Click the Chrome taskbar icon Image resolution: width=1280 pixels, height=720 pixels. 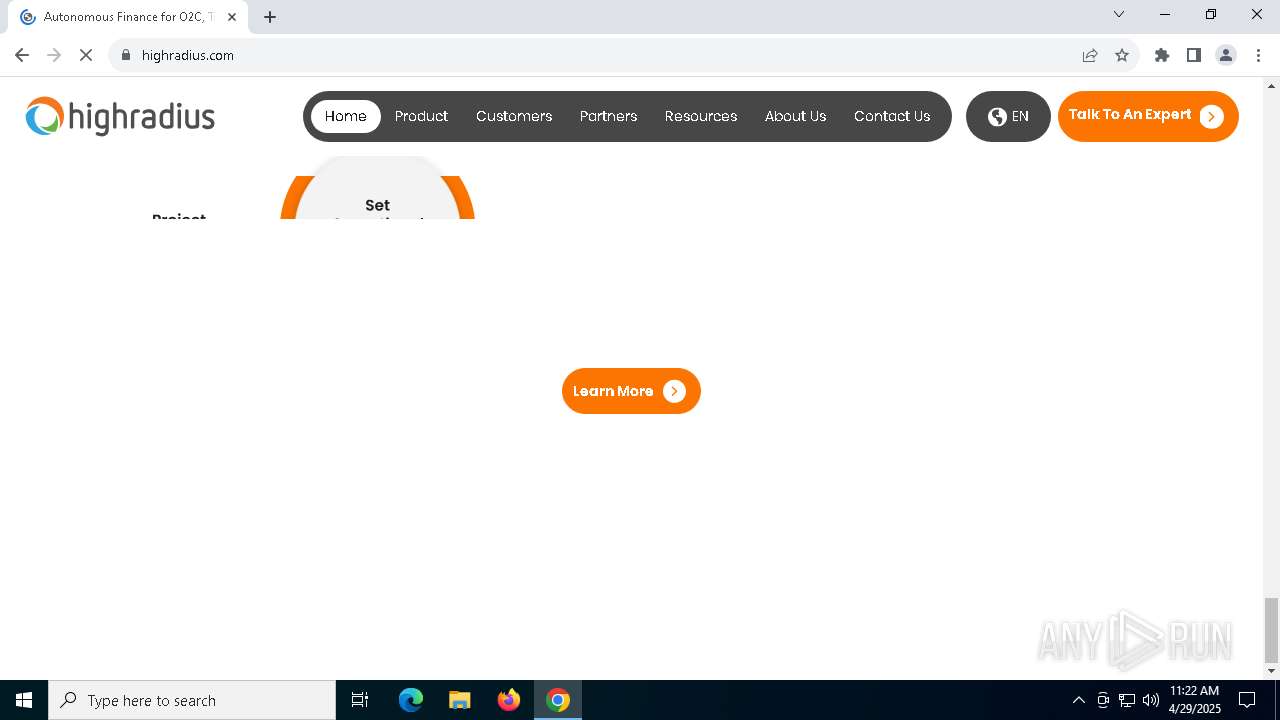558,700
